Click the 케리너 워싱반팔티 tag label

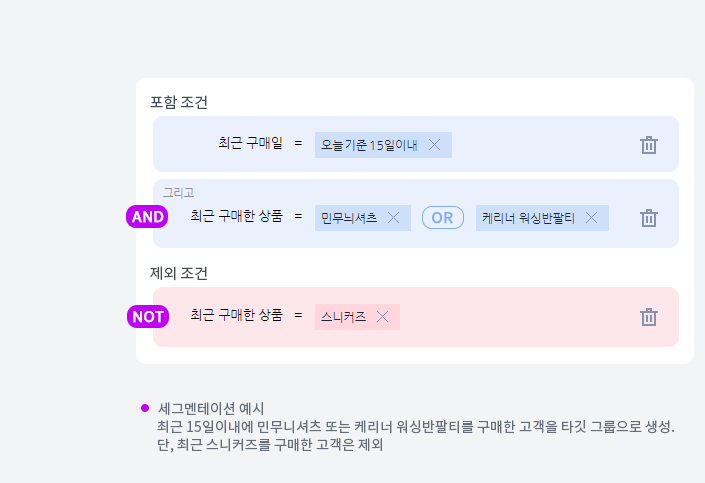click(528, 218)
